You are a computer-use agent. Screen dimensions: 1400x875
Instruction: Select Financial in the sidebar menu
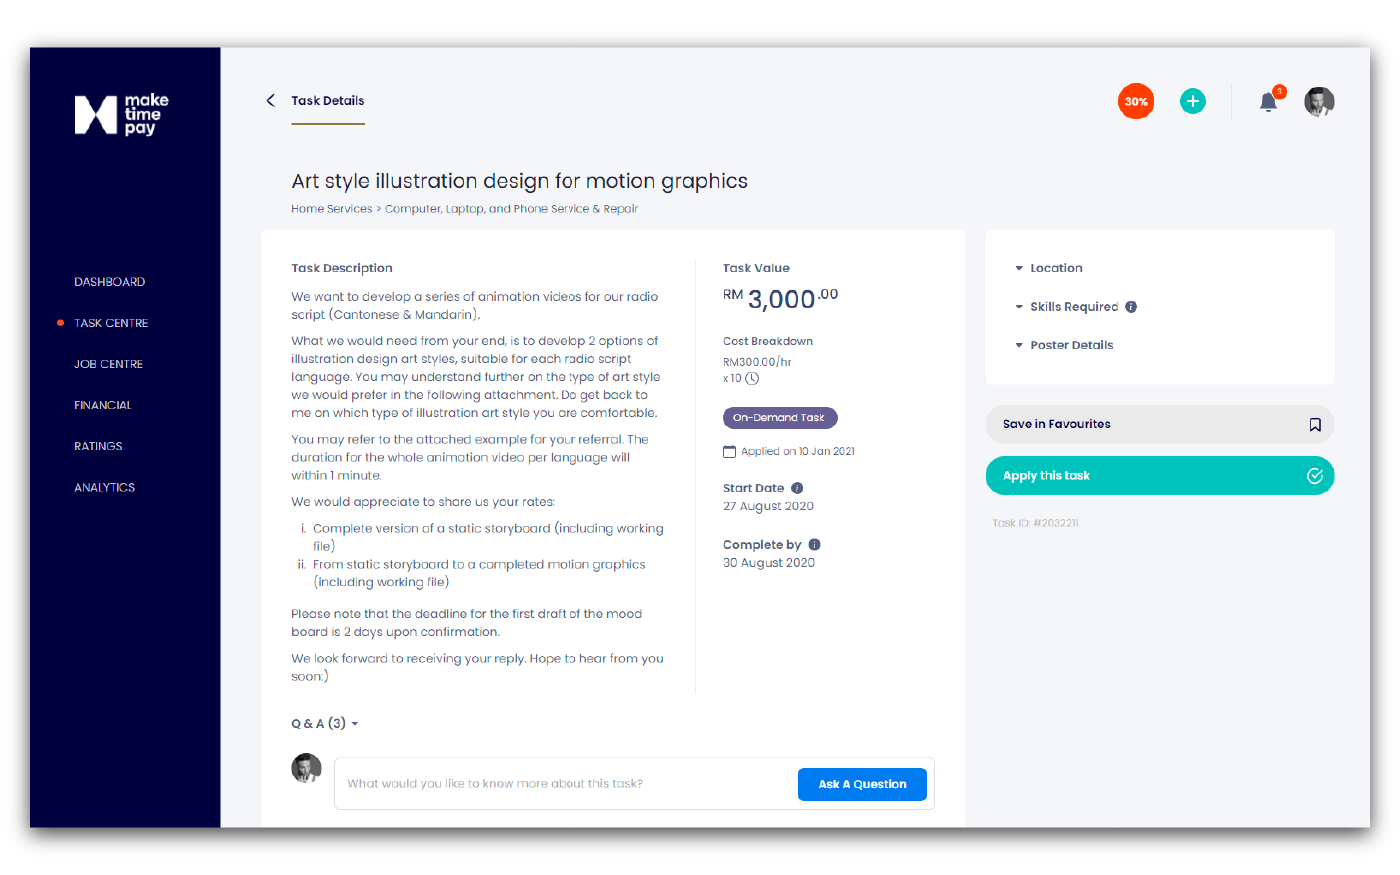pyautogui.click(x=102, y=405)
